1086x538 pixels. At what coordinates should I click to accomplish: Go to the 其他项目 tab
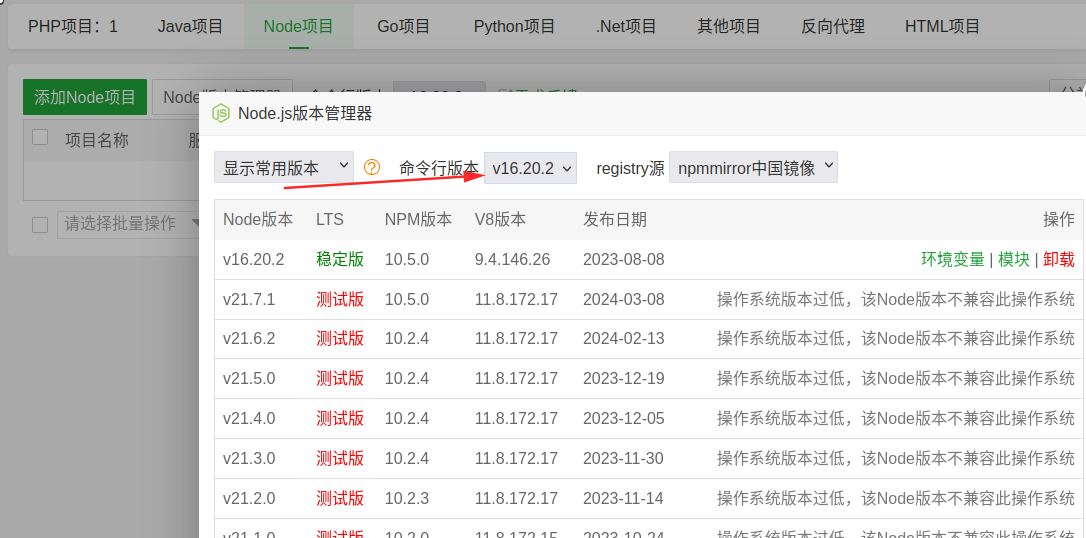pyautogui.click(x=729, y=26)
